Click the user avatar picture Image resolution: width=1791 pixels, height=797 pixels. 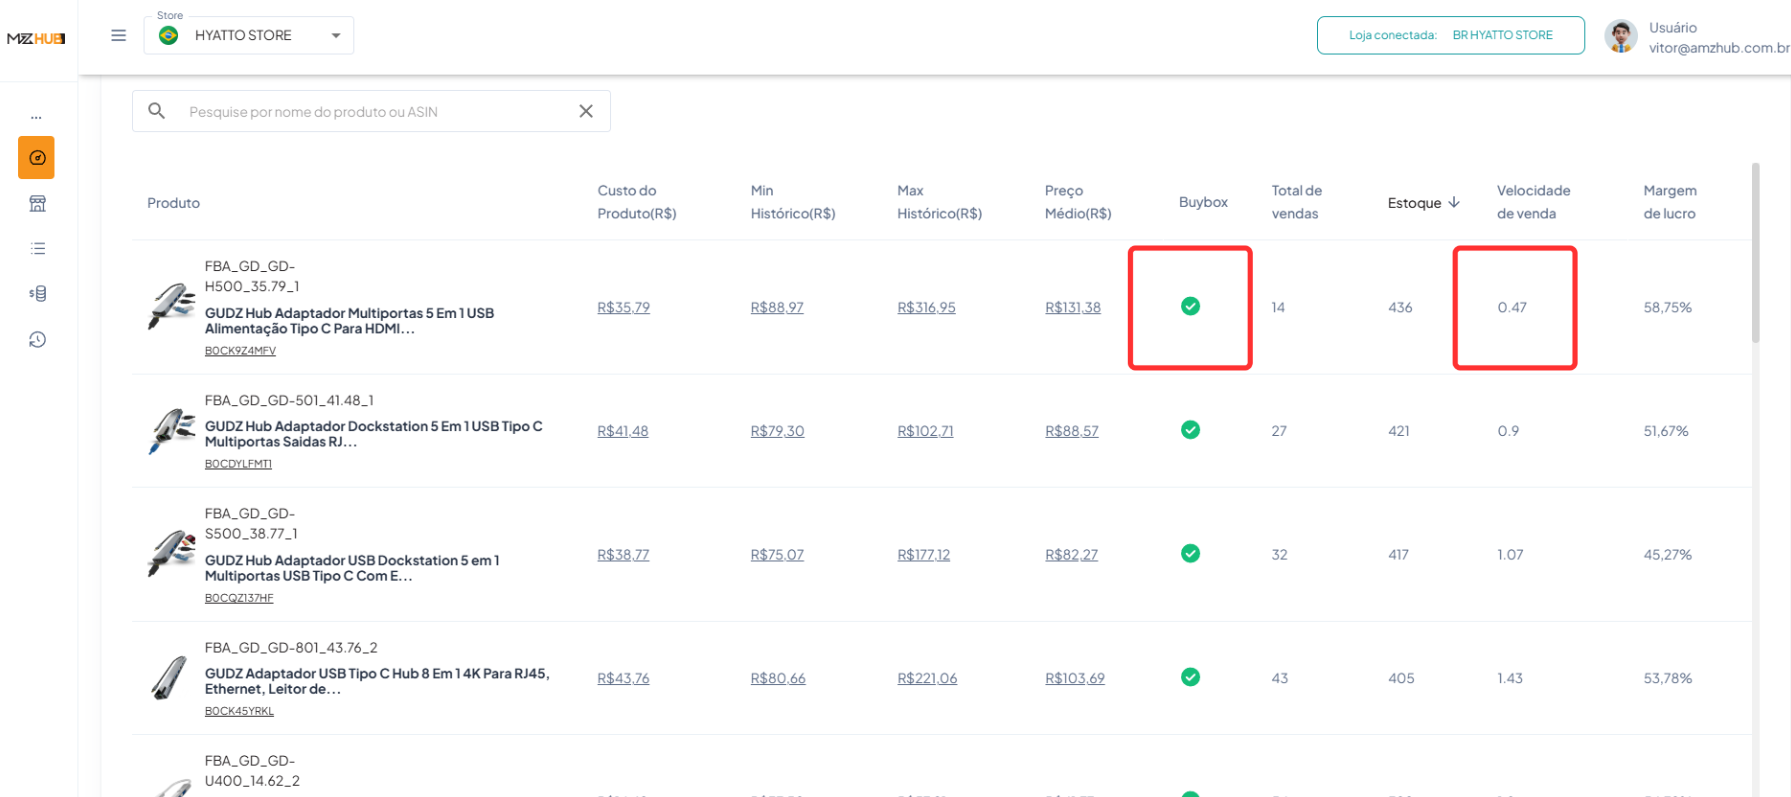point(1621,37)
